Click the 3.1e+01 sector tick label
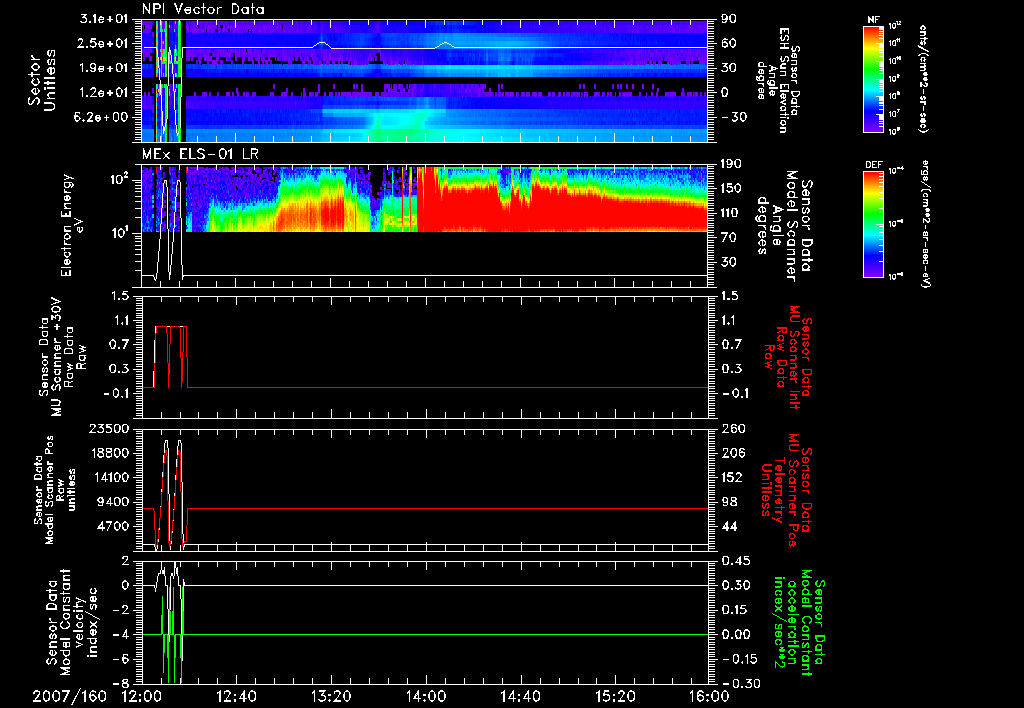 coord(103,19)
